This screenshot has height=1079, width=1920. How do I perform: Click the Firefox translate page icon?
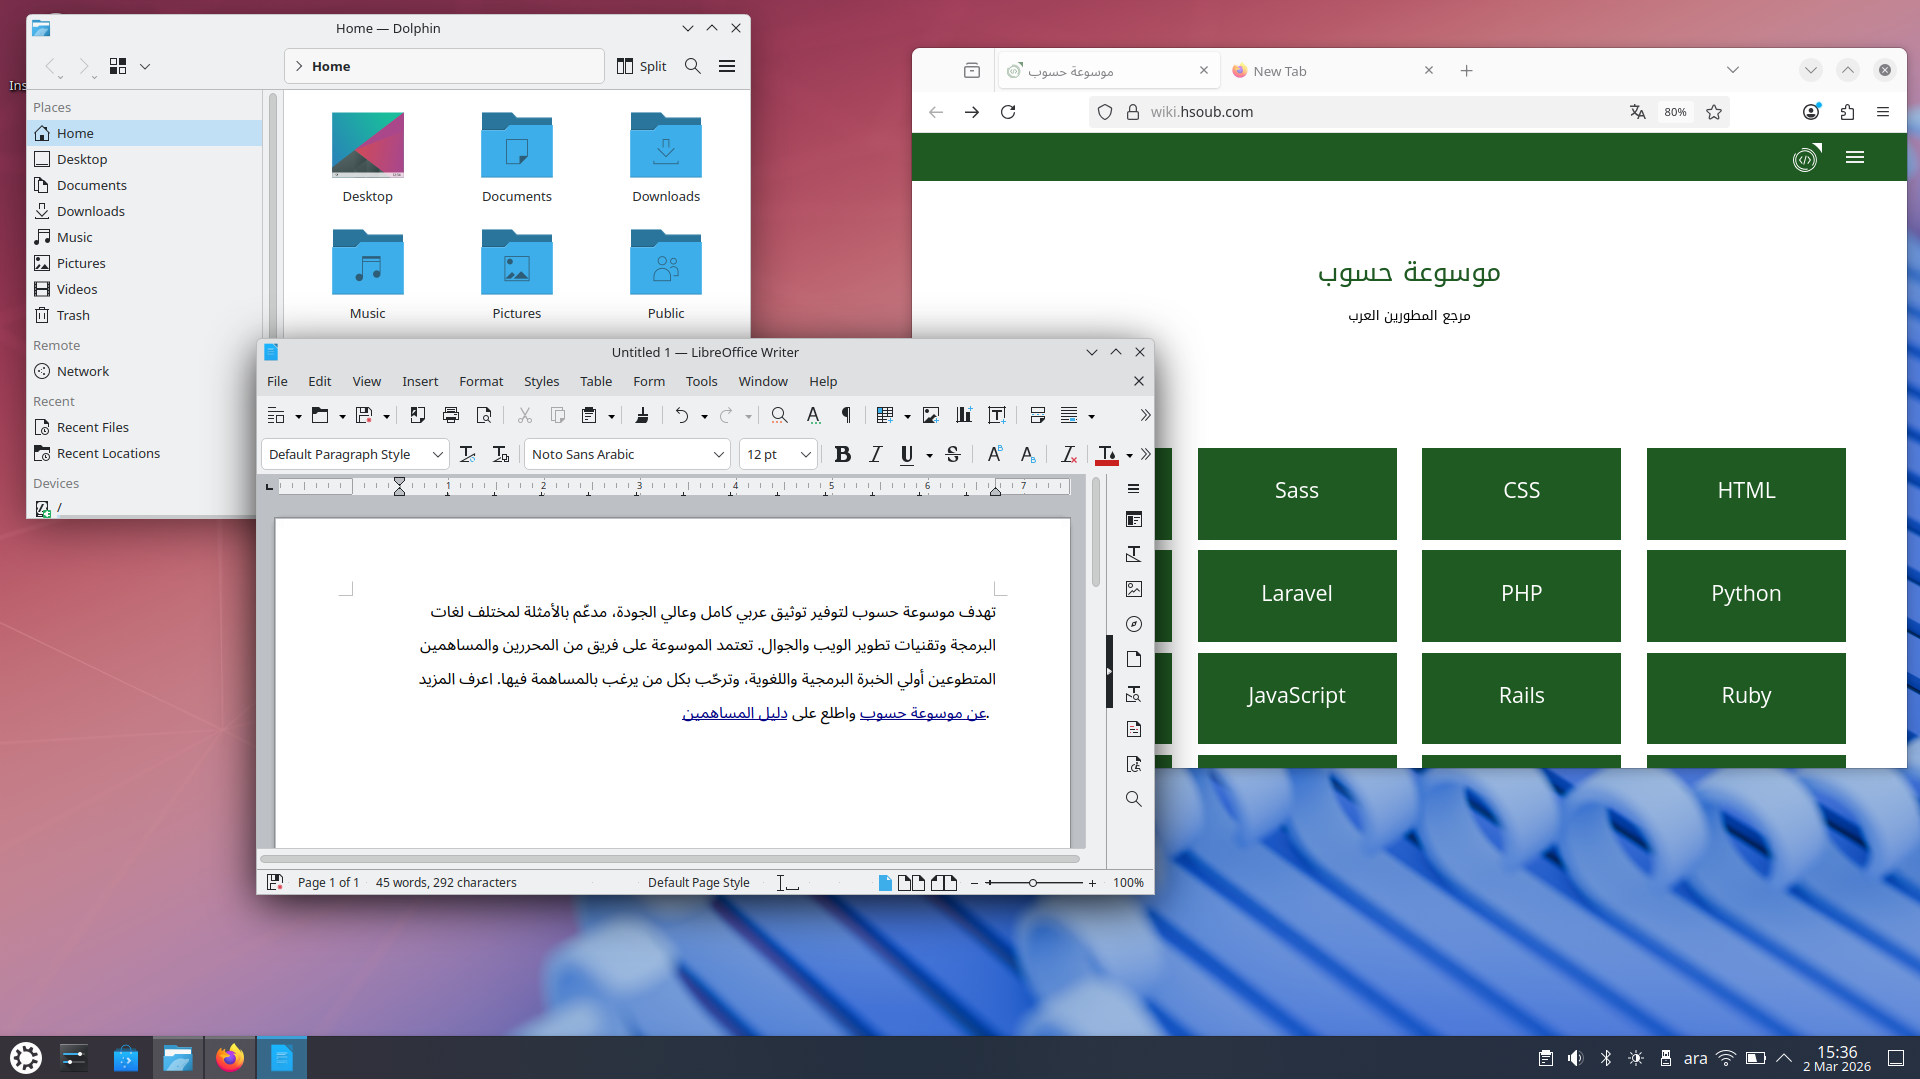tap(1637, 112)
